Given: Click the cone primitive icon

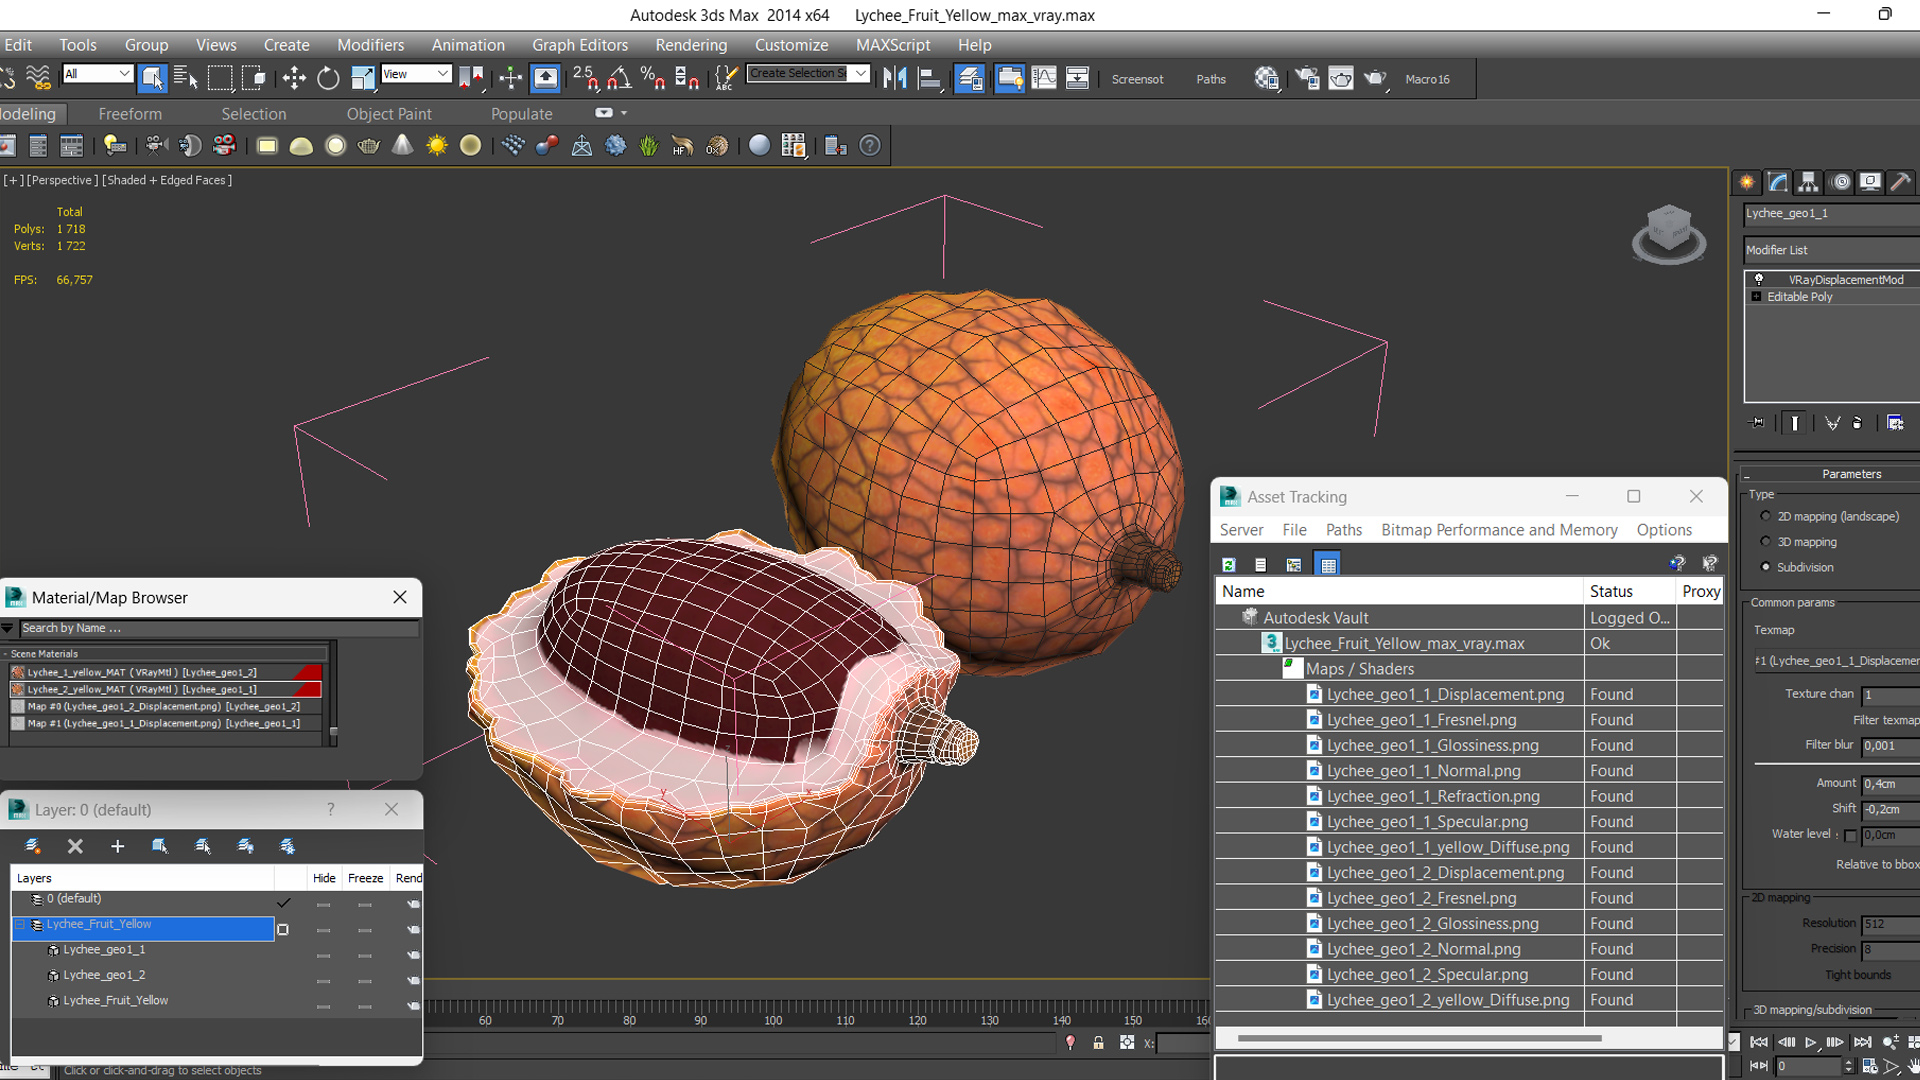Looking at the screenshot, I should click(402, 146).
